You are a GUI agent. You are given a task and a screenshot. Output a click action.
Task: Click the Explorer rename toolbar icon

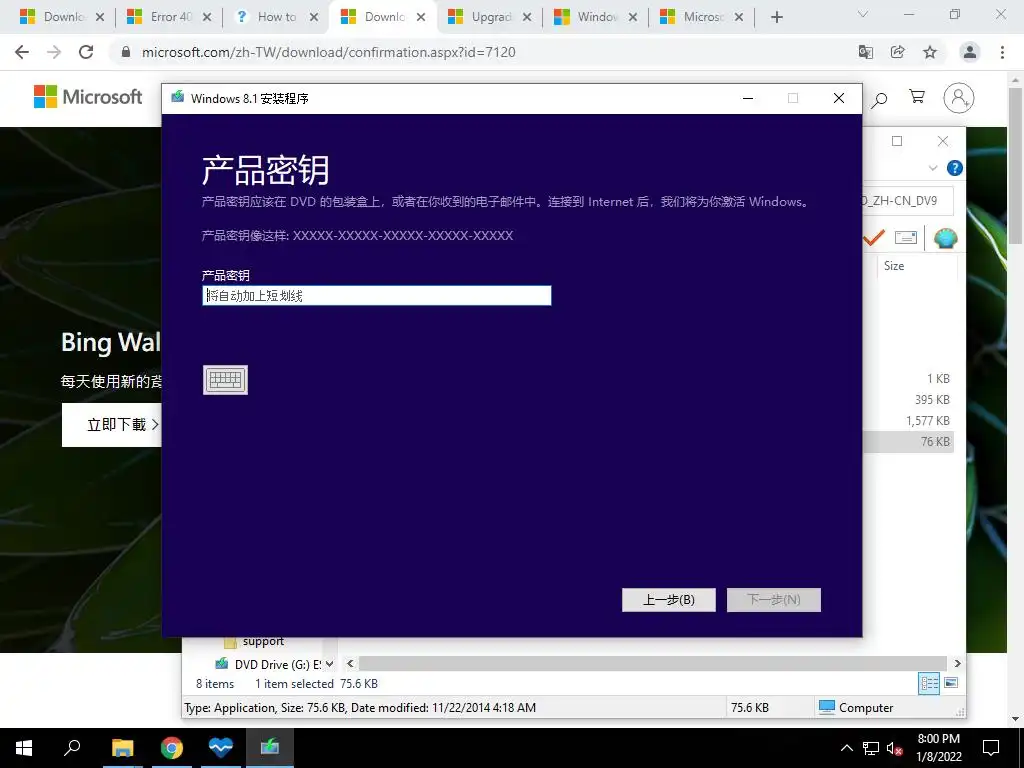point(906,238)
